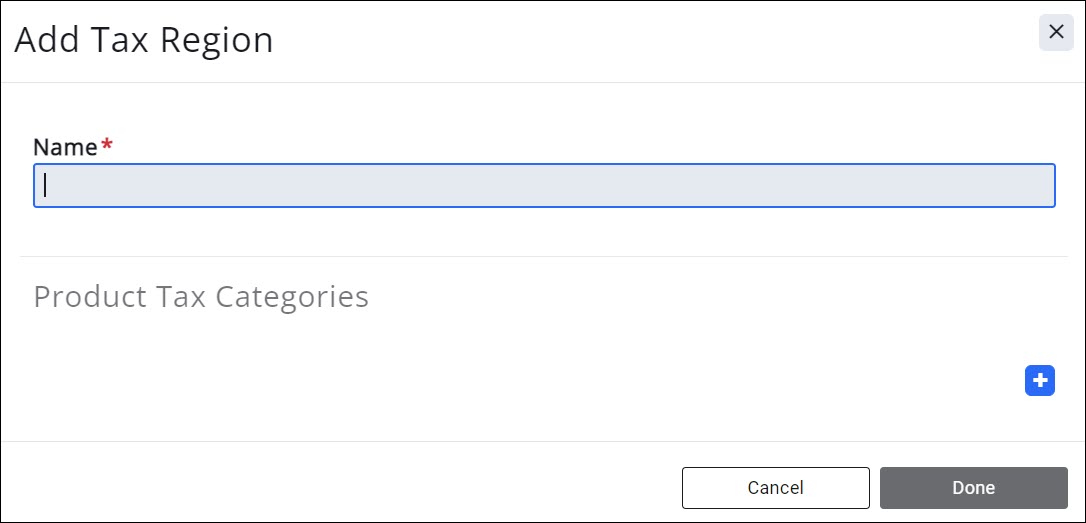Click the Product Tax Categories heading
The image size is (1086, 523).
tap(201, 297)
